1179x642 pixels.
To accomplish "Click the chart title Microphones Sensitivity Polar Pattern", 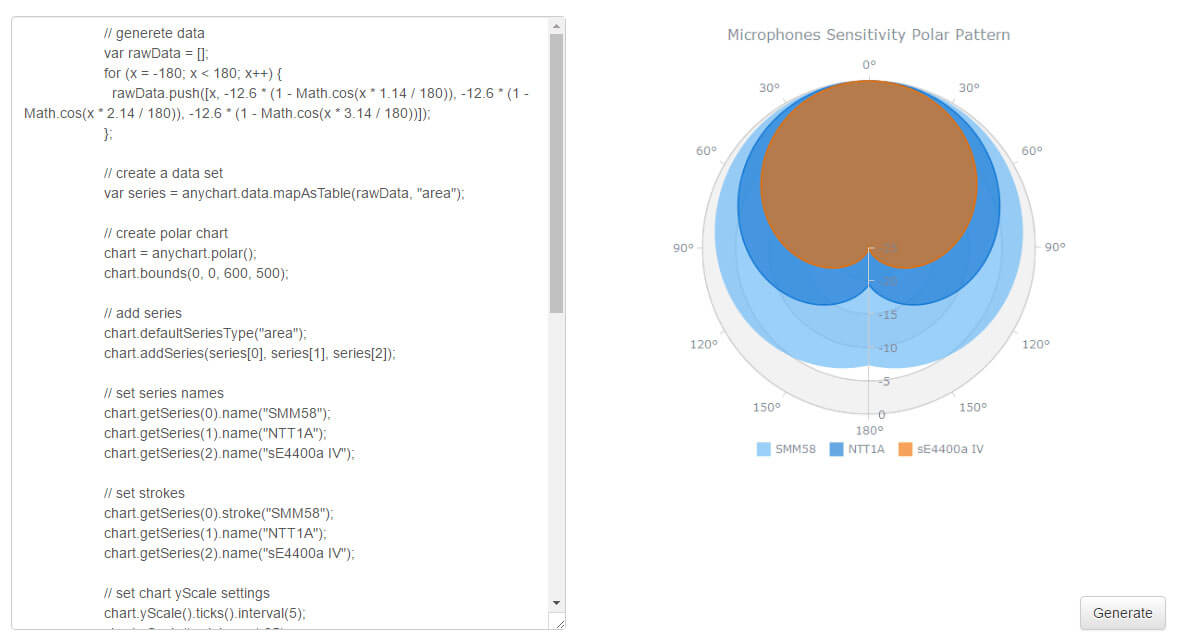I will click(868, 35).
